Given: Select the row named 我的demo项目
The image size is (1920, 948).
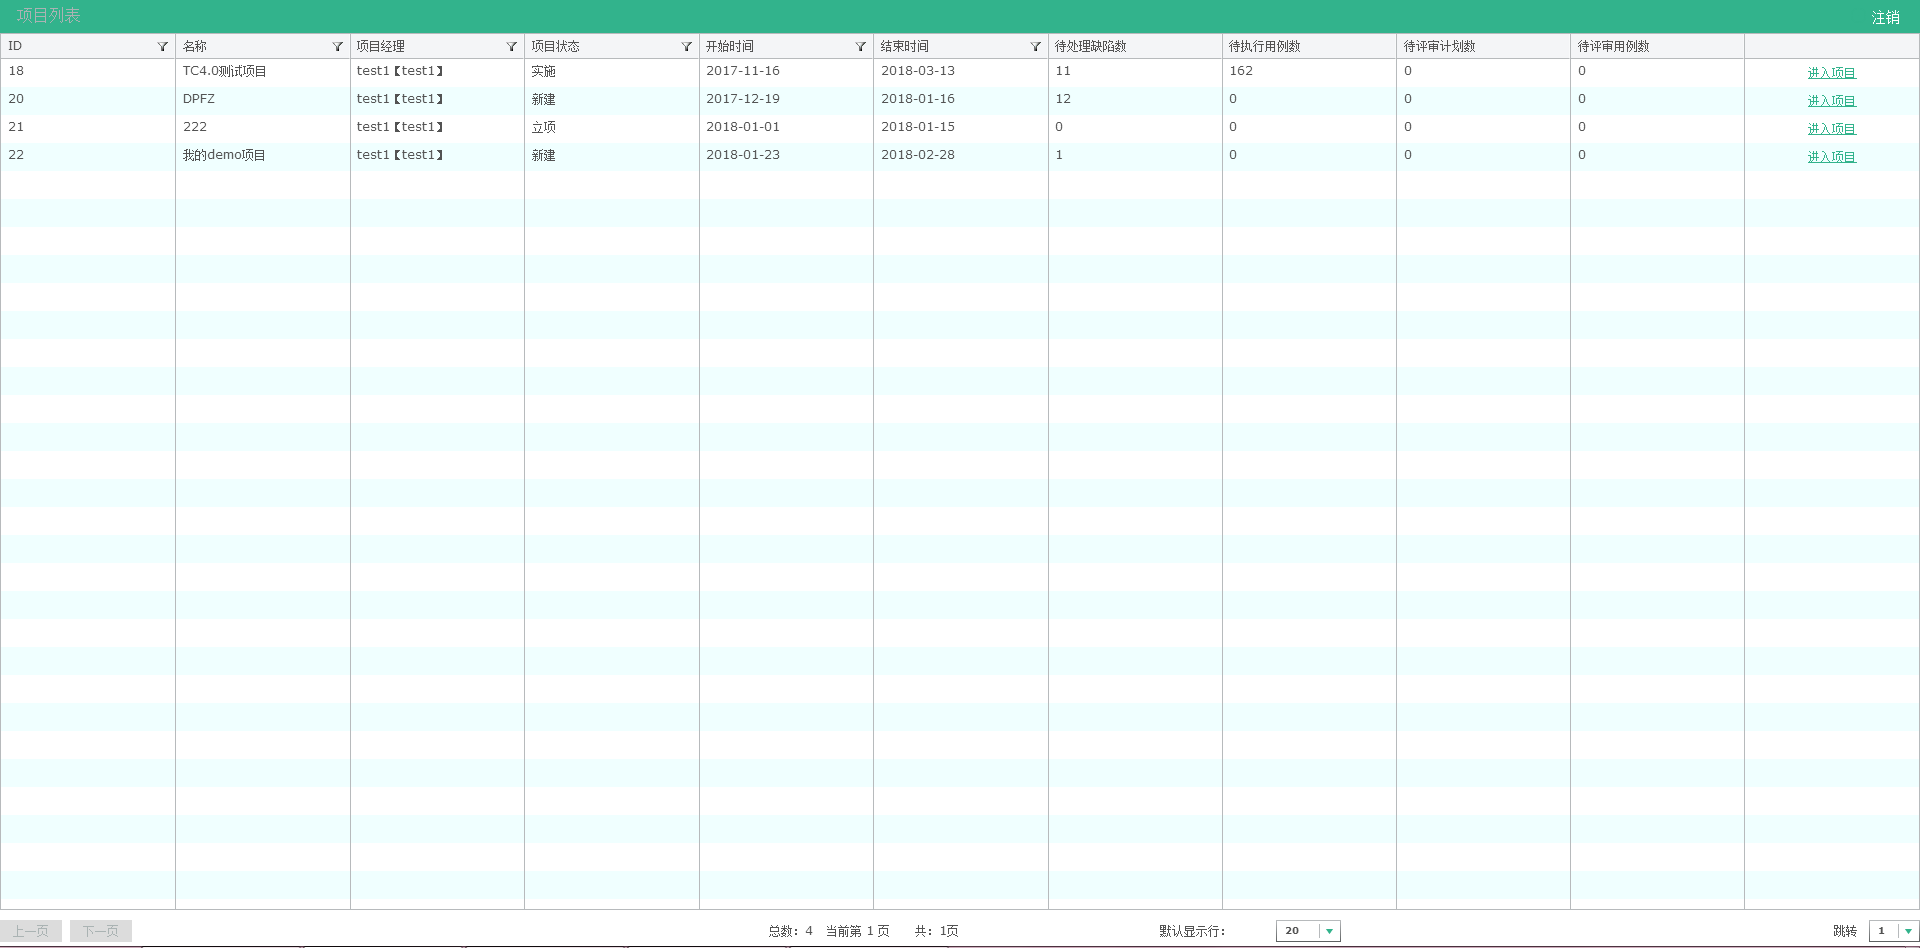Looking at the screenshot, I should (x=224, y=155).
